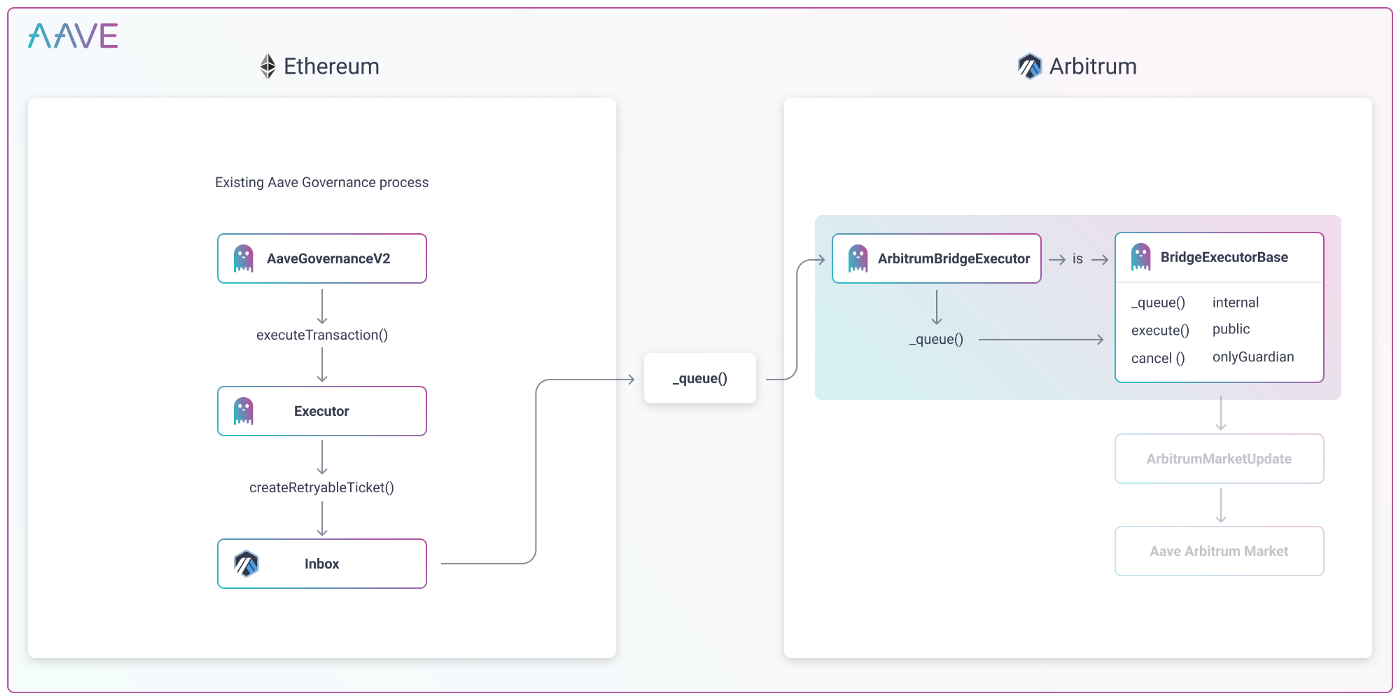Click the Ethereum heading text
1400x700 pixels.
[x=331, y=67]
